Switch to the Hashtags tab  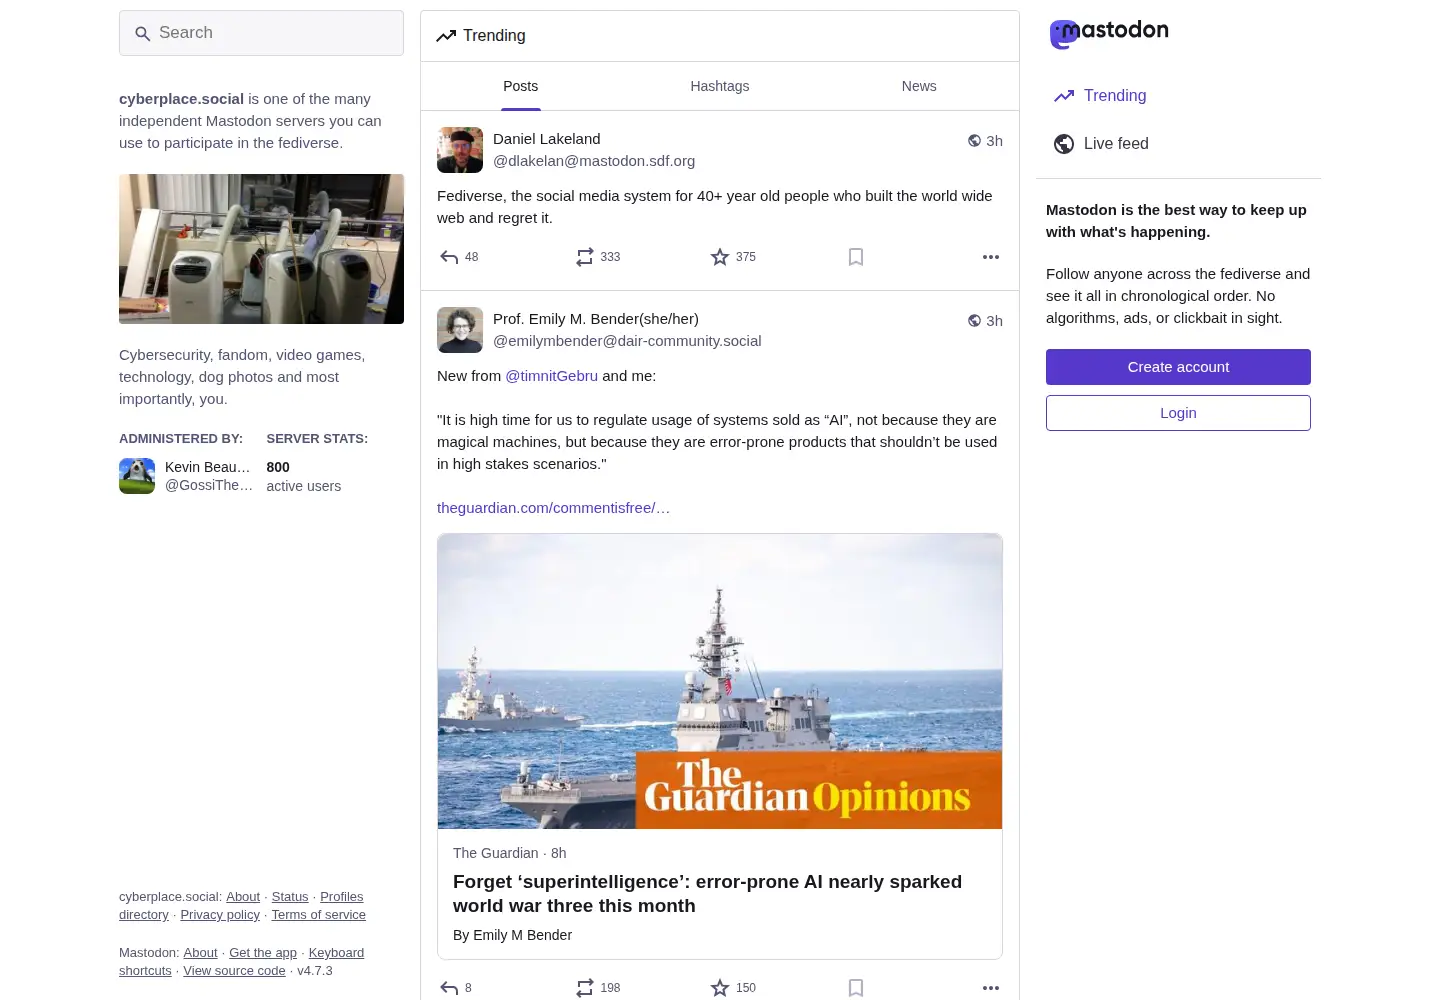pyautogui.click(x=720, y=86)
